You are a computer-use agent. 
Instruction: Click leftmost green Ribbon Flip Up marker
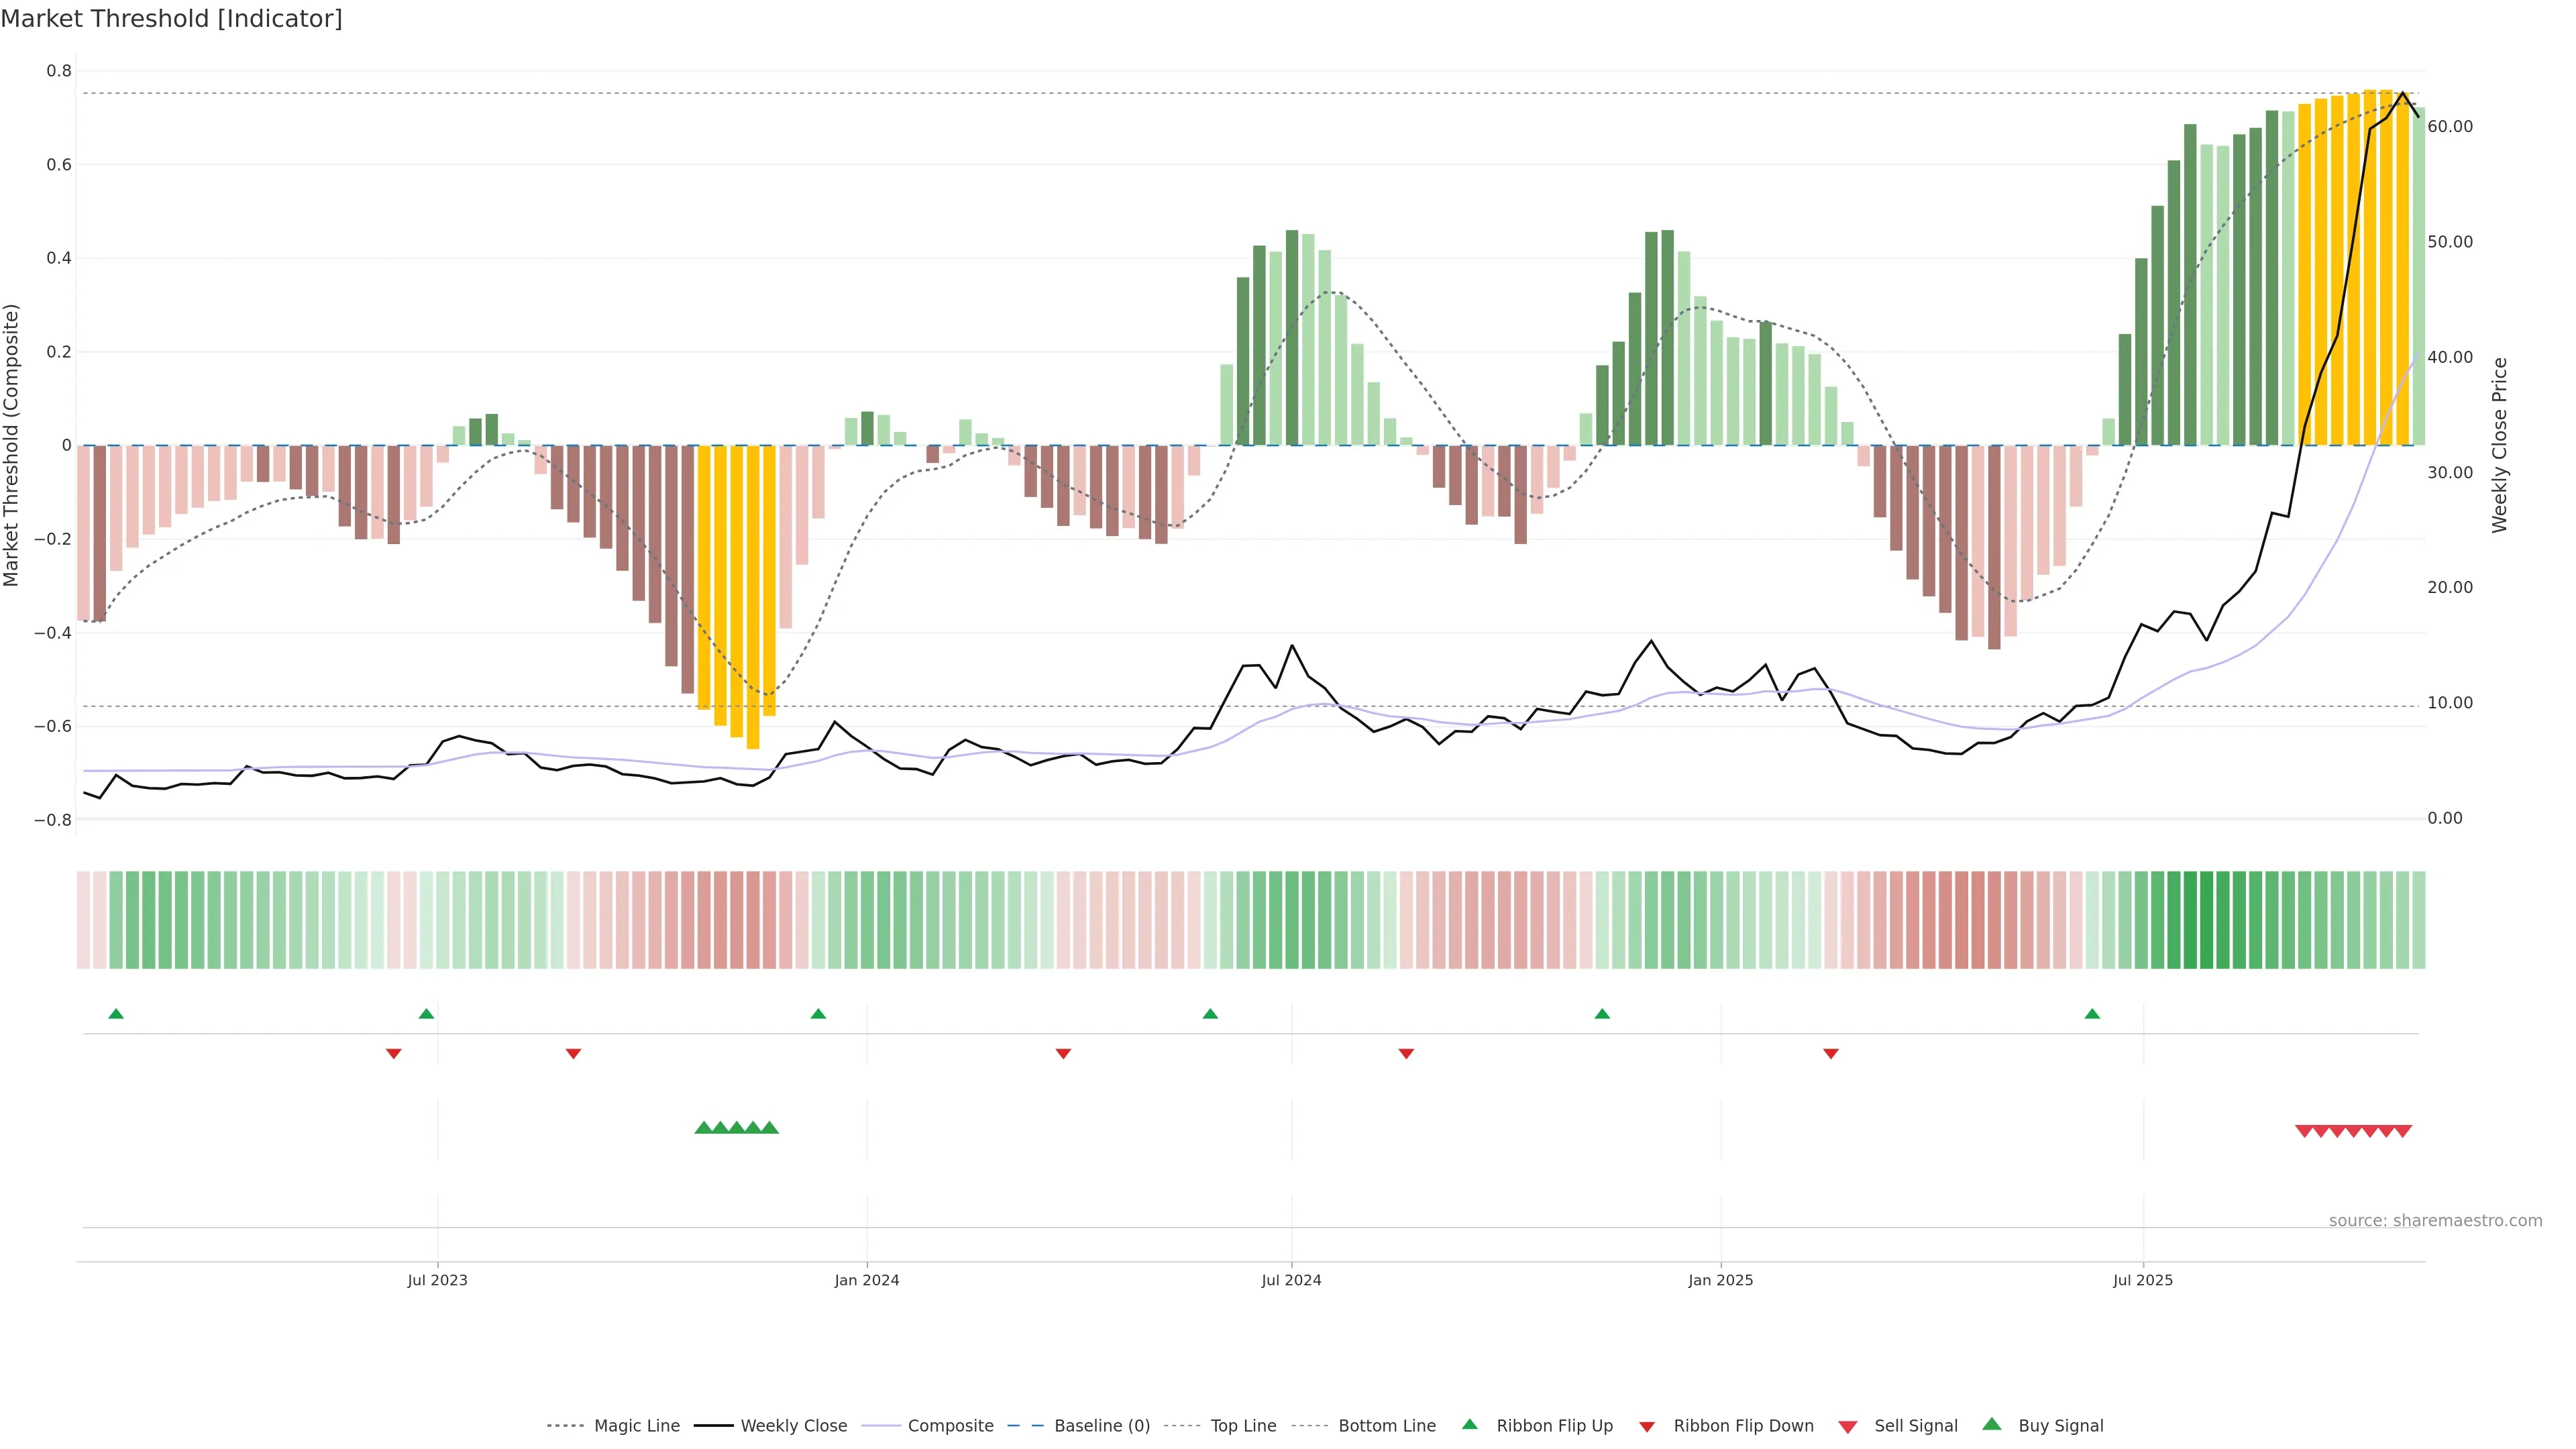(116, 1014)
